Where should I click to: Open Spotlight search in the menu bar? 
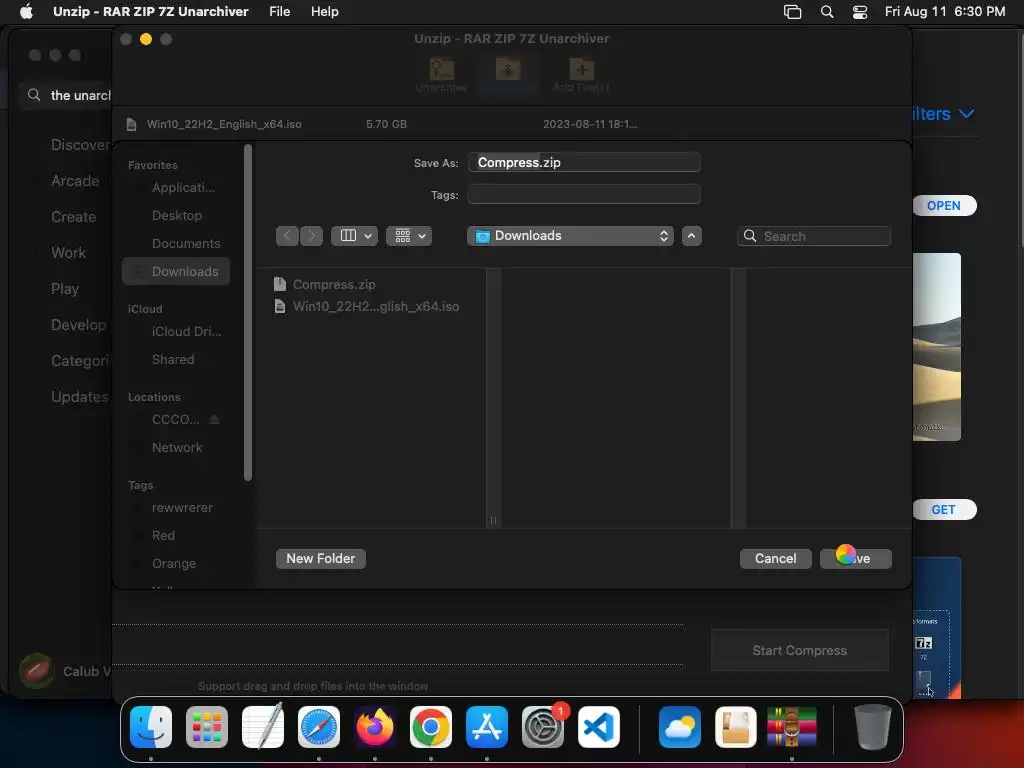pos(827,12)
